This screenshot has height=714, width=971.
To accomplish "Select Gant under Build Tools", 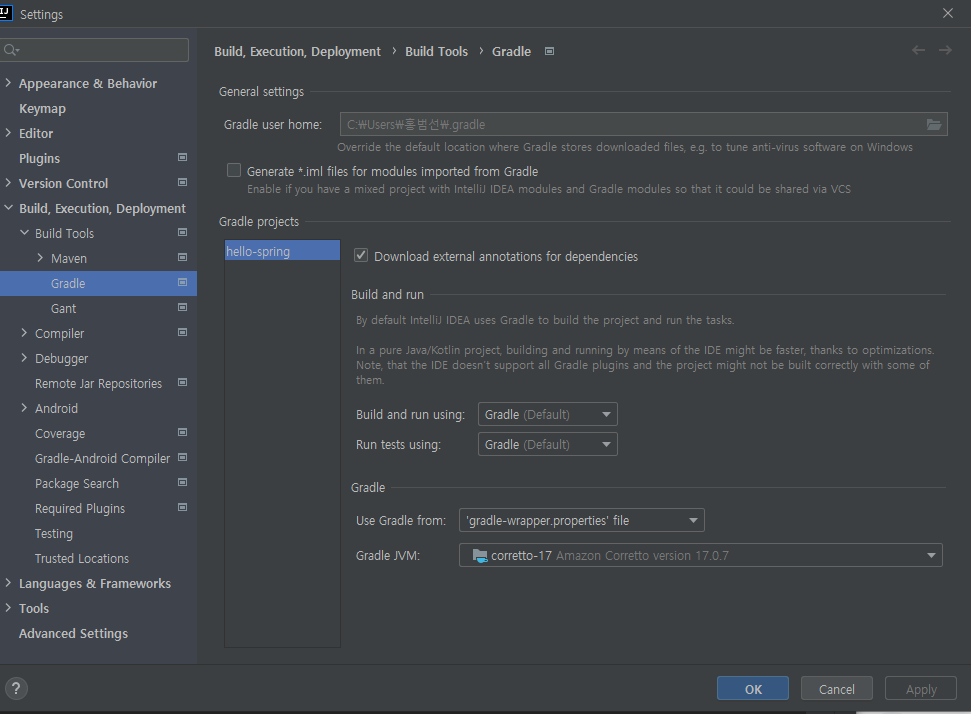I will coord(63,308).
